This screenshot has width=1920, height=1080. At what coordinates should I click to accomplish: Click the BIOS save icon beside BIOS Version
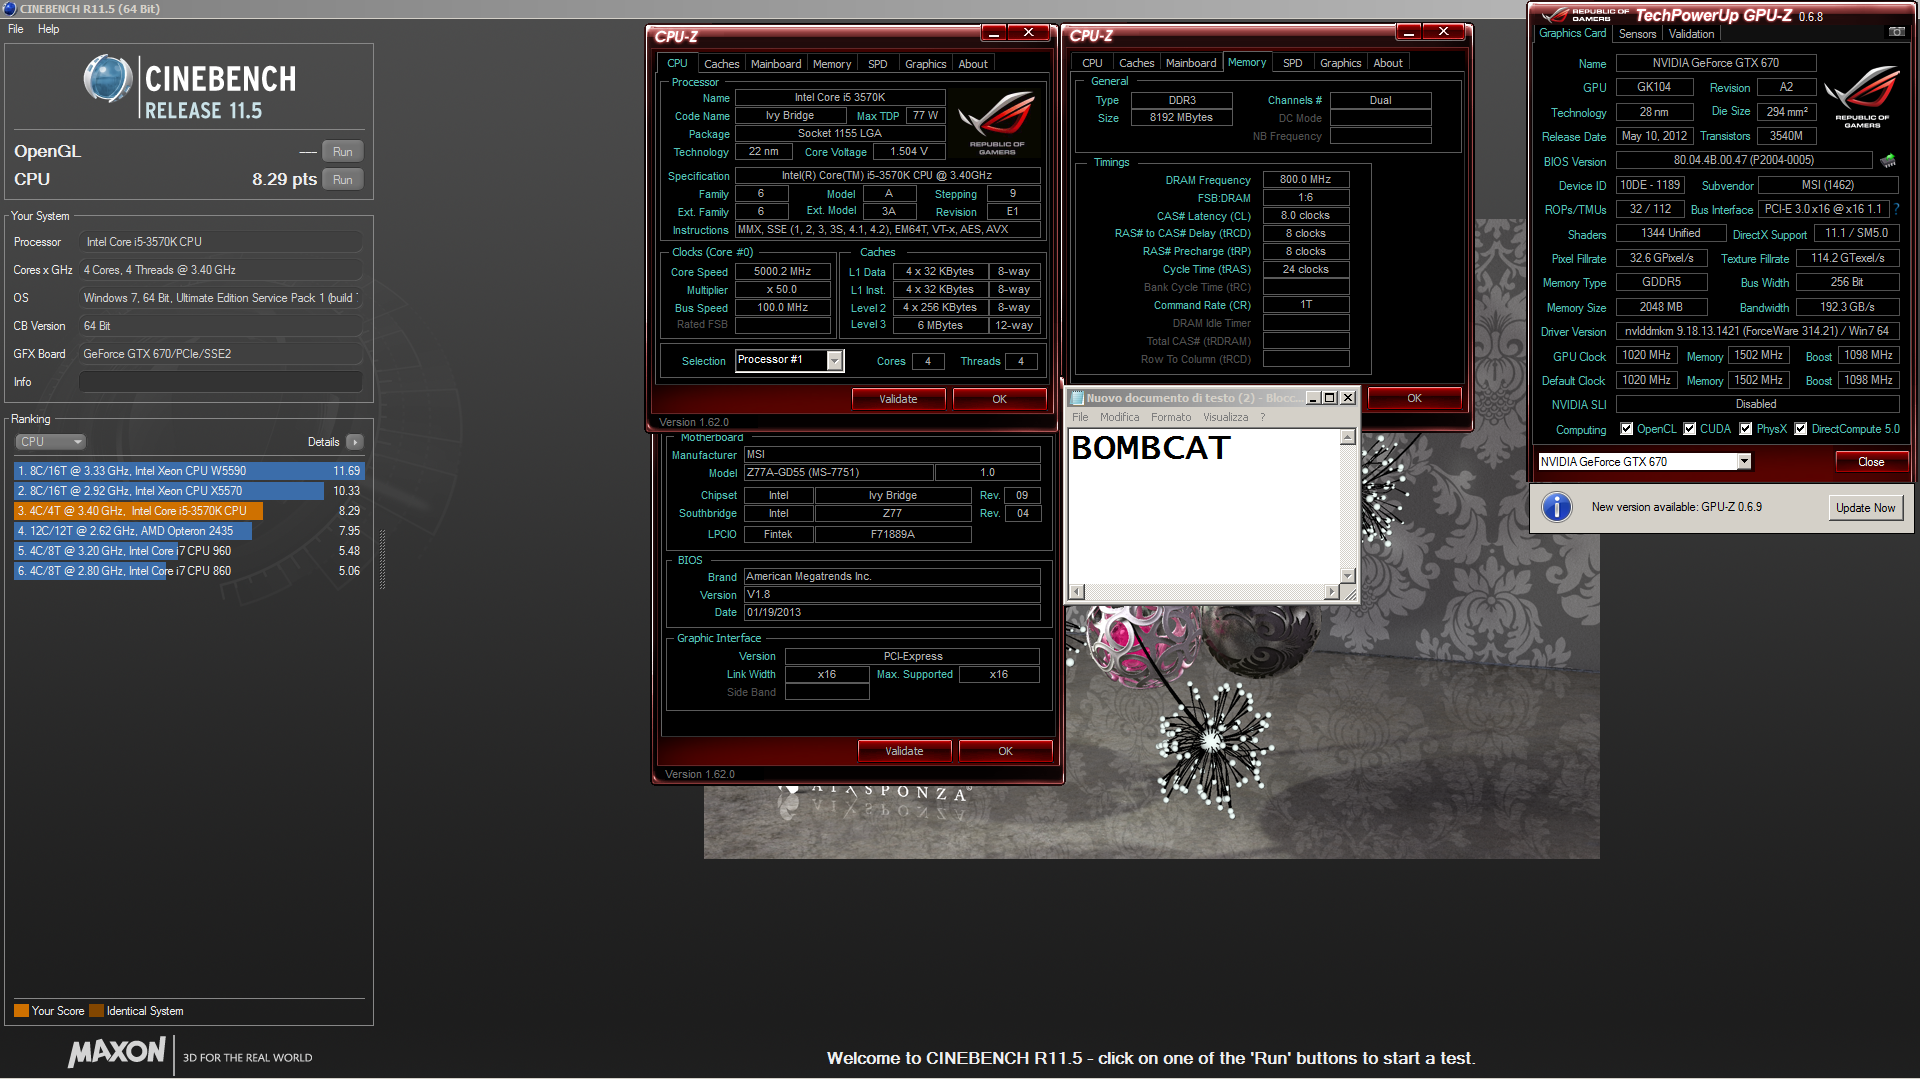pyautogui.click(x=1888, y=161)
